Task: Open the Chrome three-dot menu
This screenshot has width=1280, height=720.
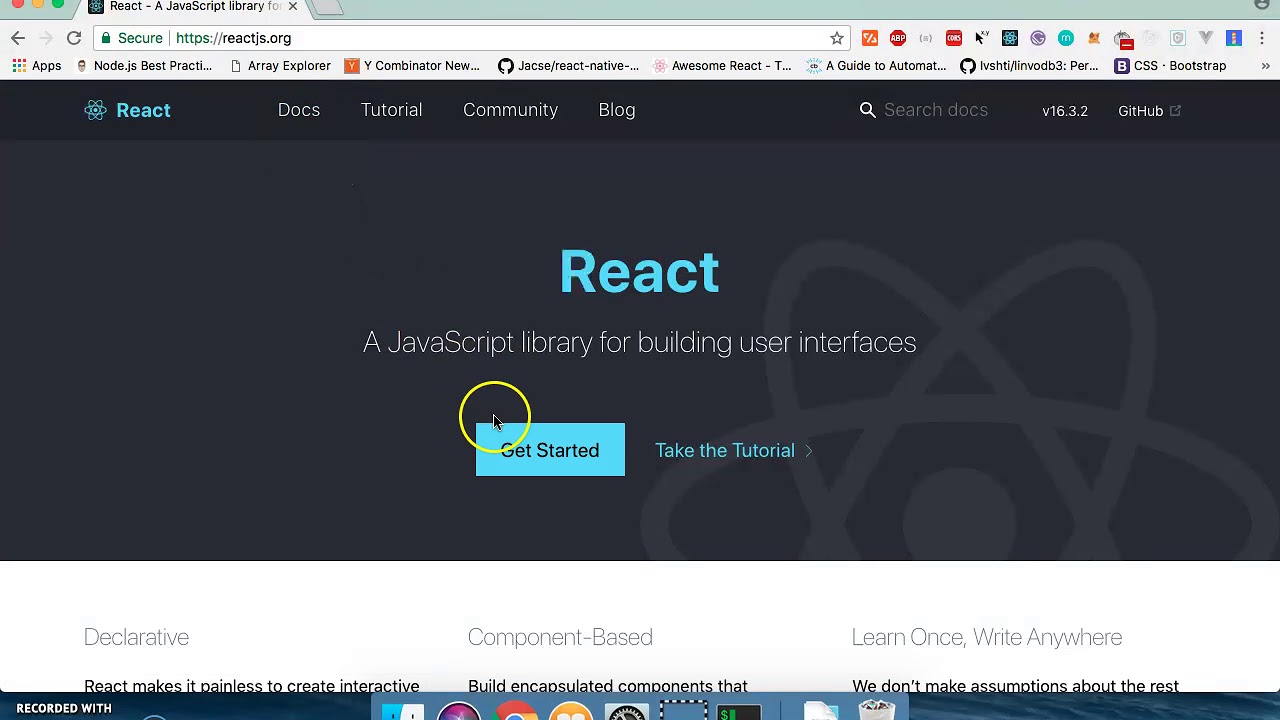Action: (x=1262, y=38)
